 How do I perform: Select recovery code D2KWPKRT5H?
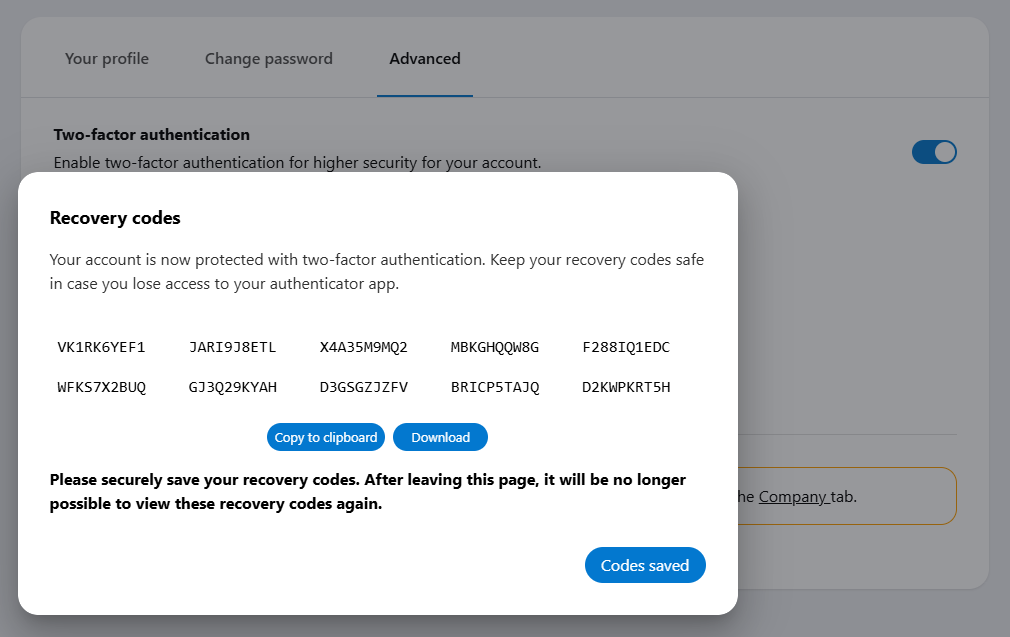point(626,387)
